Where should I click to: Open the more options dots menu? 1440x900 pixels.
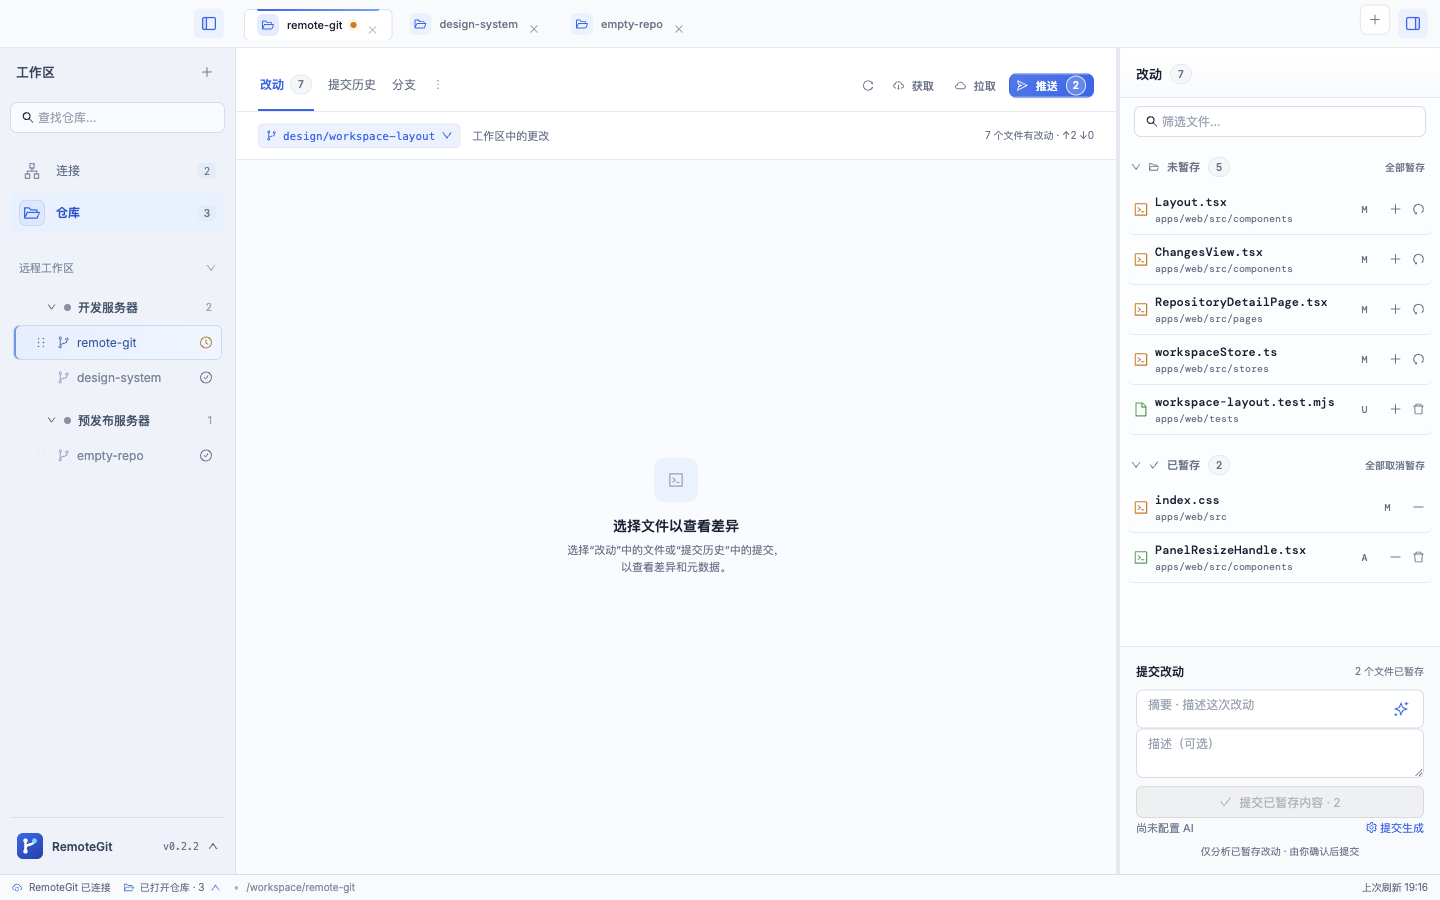coord(437,85)
